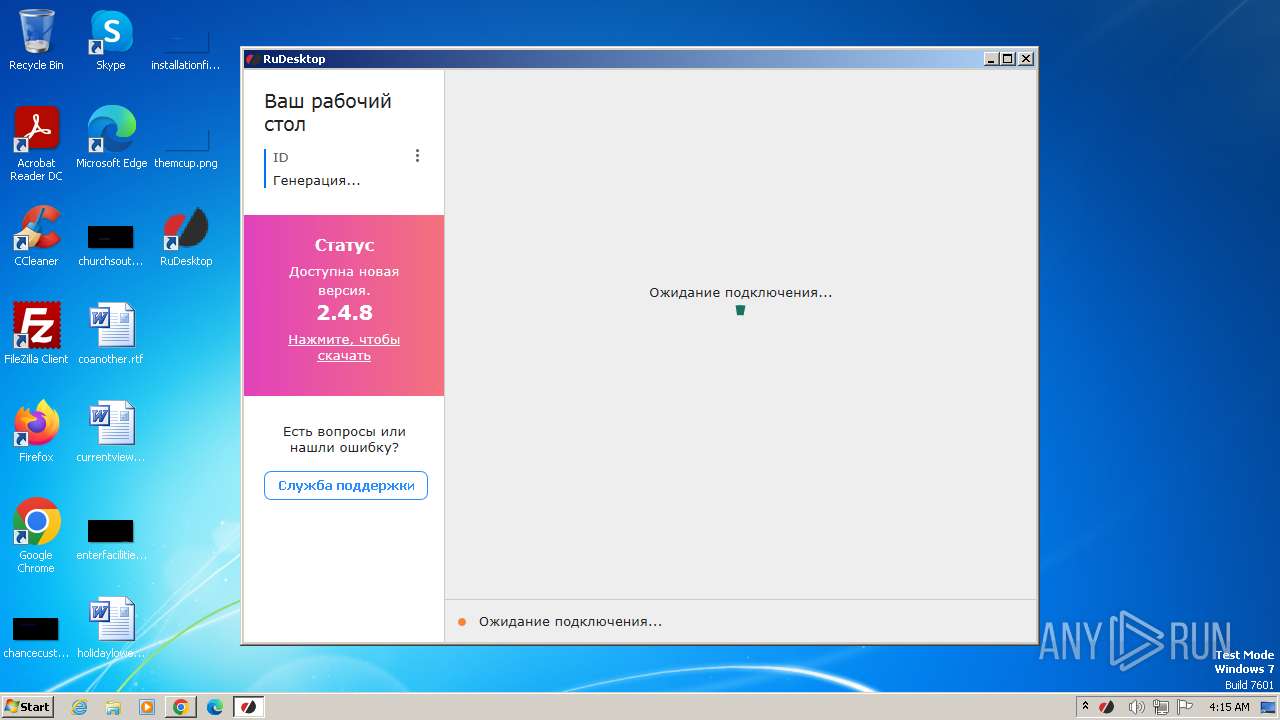
Task: Open Edge from the taskbar
Action: [215, 707]
